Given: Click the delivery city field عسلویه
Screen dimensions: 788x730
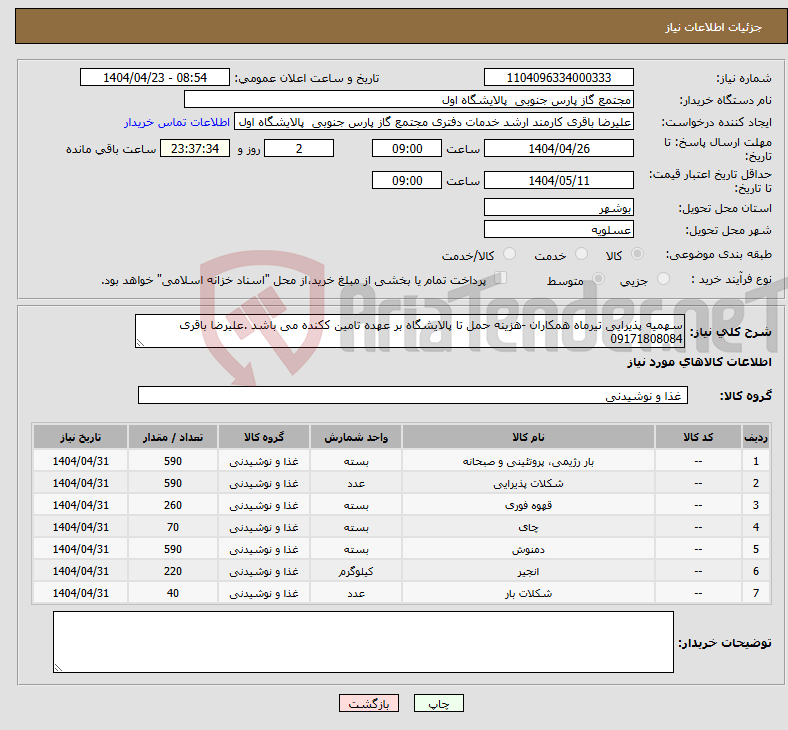Looking at the screenshot, I should coord(559,230).
